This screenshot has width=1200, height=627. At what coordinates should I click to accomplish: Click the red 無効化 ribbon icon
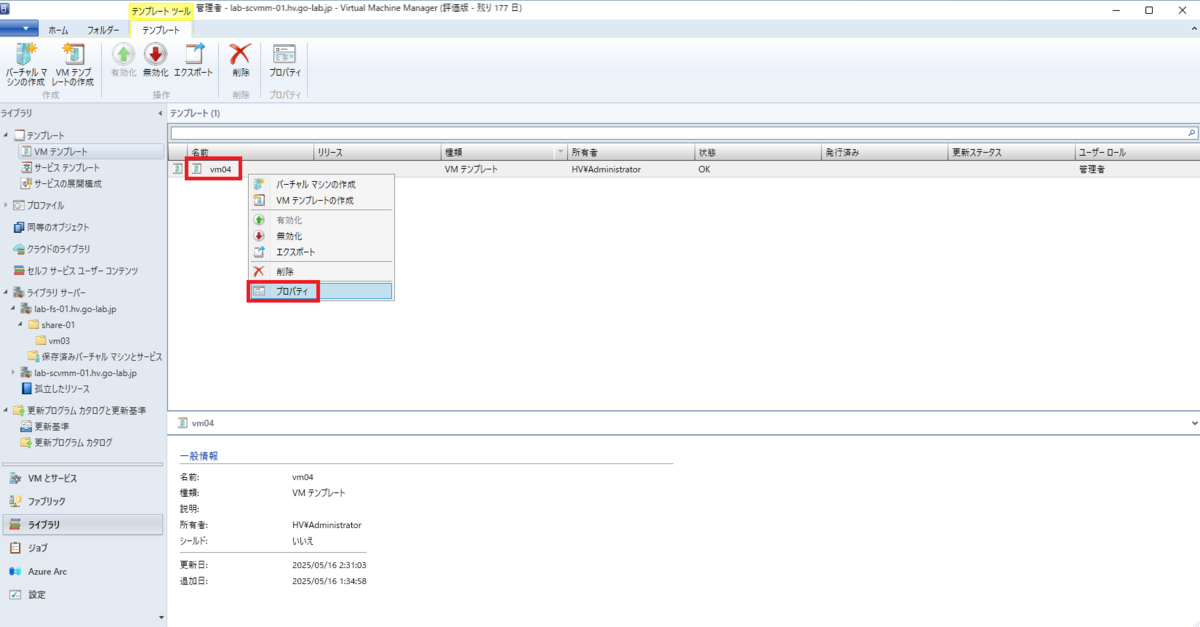[155, 61]
